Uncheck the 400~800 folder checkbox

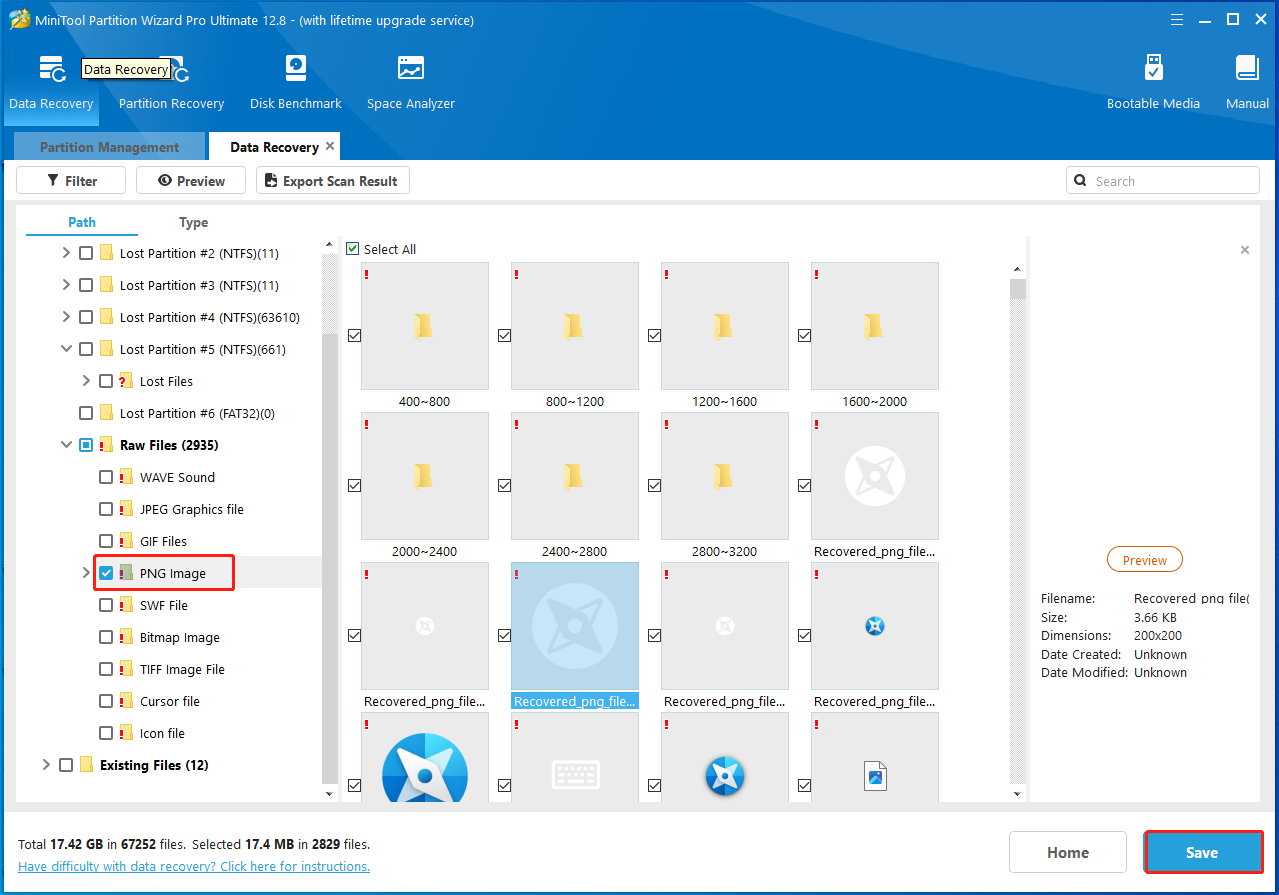click(x=354, y=336)
